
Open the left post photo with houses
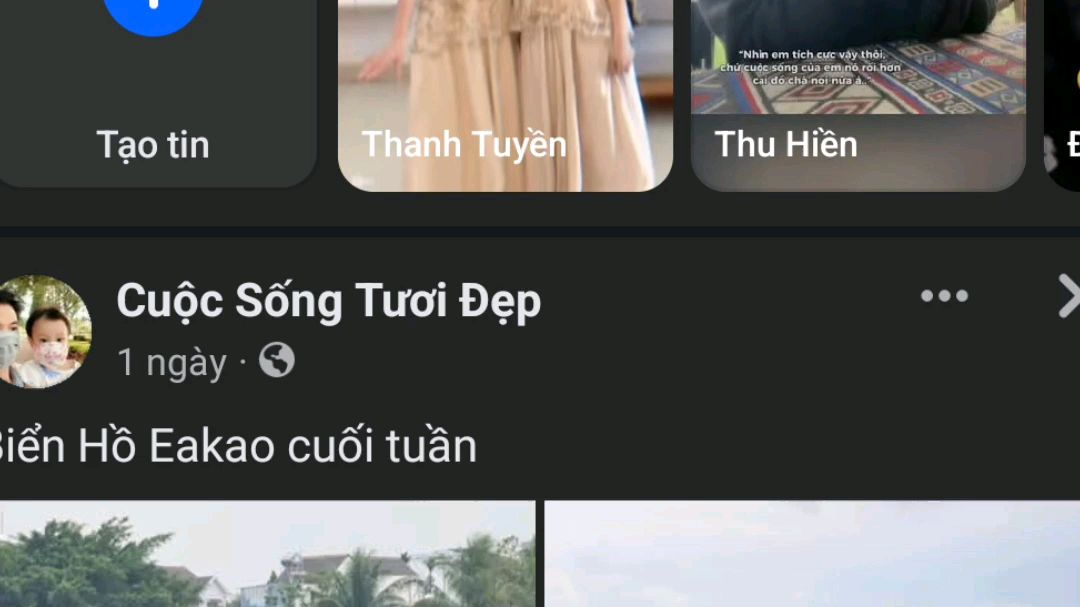267,554
